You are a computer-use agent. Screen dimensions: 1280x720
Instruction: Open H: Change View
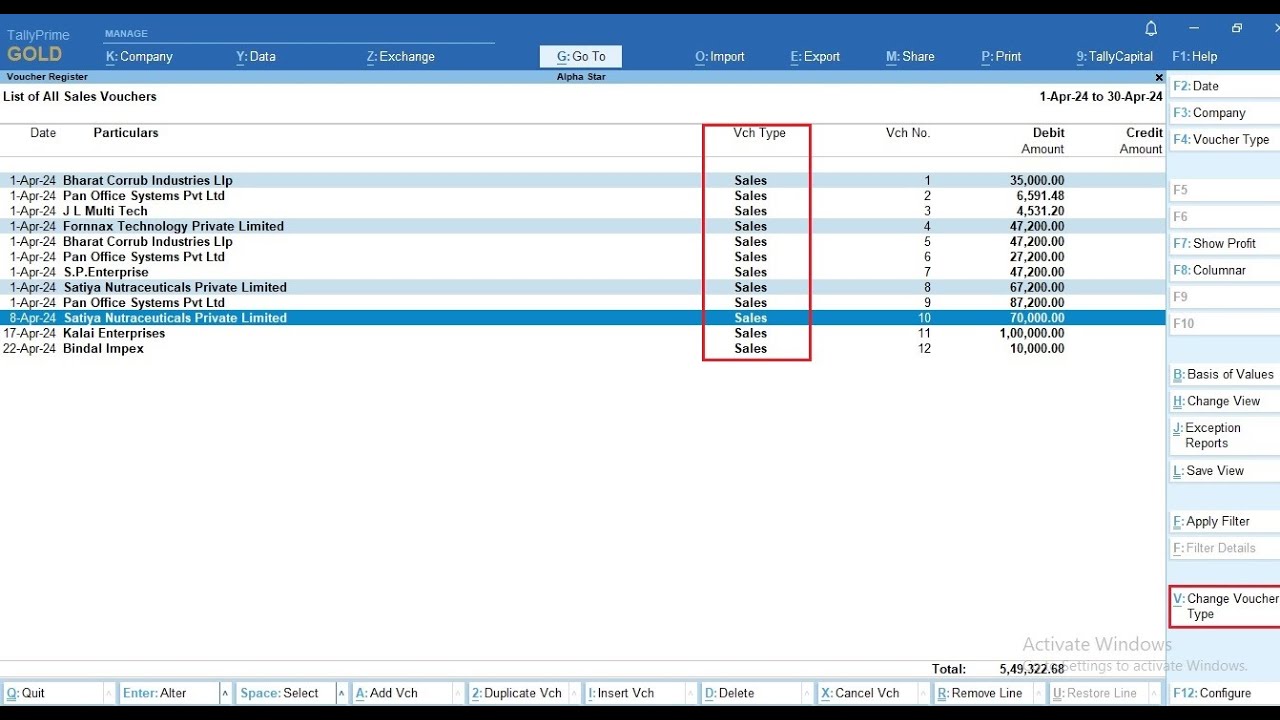click(1224, 401)
